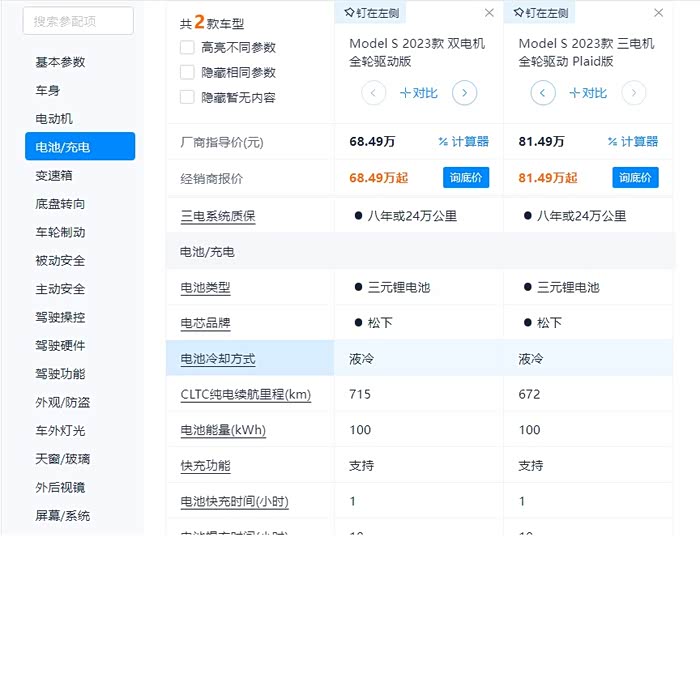Pin the dual-motor column to the left
700x691 pixels.
coord(370,13)
